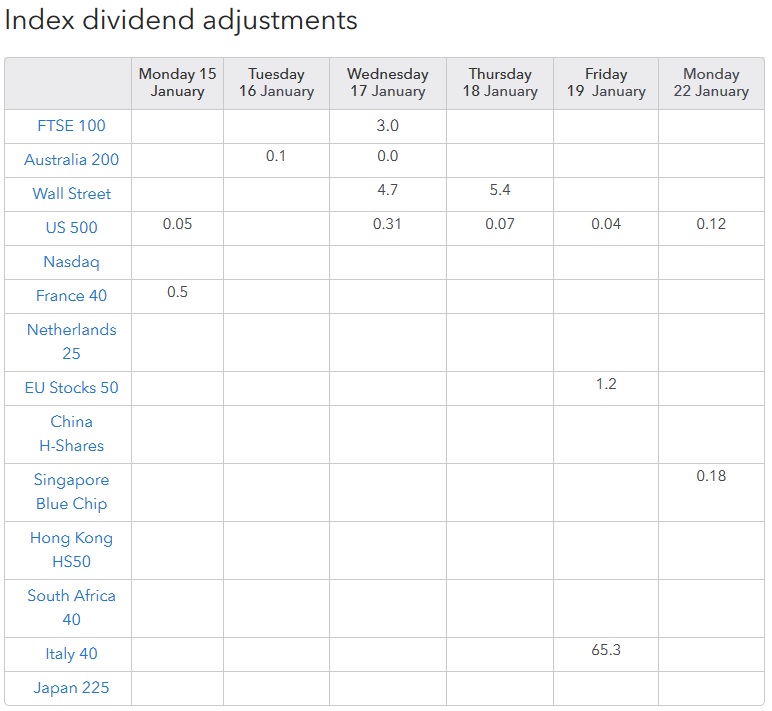
Task: Click the Index dividend adjustments heading
Action: 181,21
